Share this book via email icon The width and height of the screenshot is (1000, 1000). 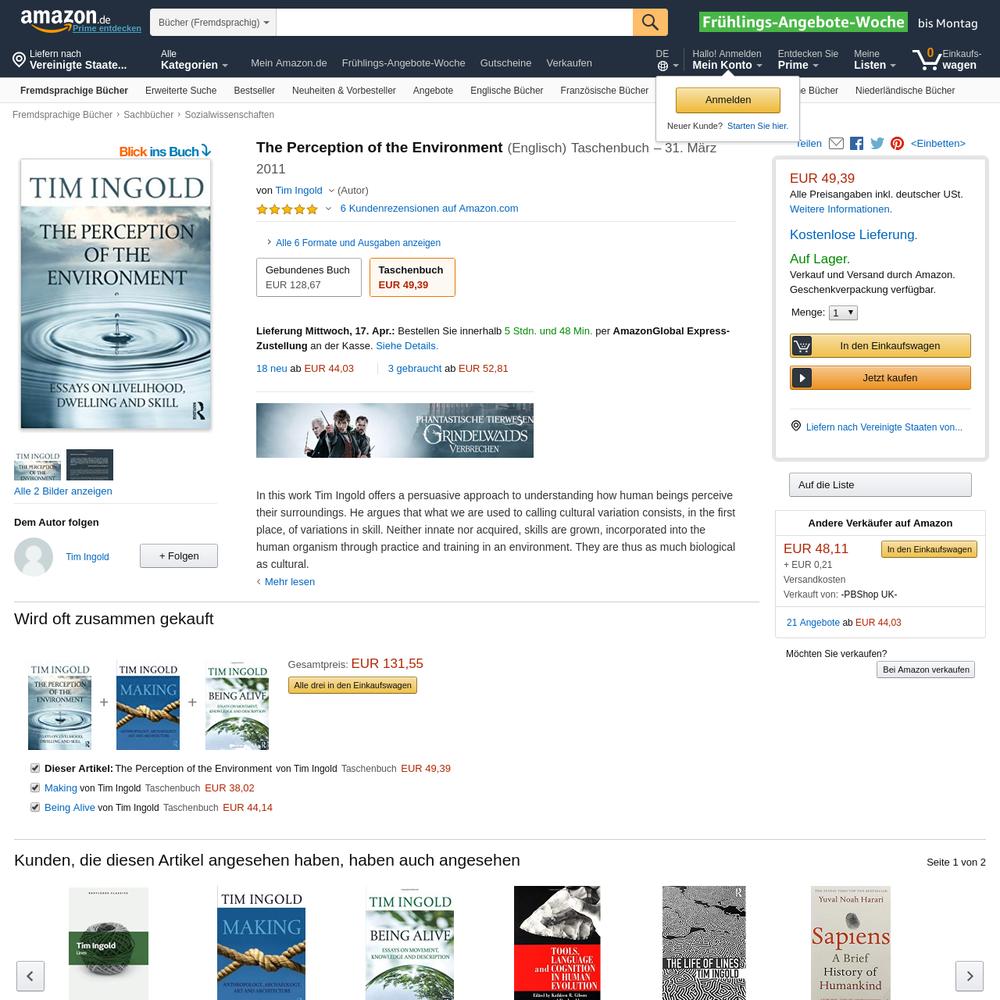click(x=836, y=143)
